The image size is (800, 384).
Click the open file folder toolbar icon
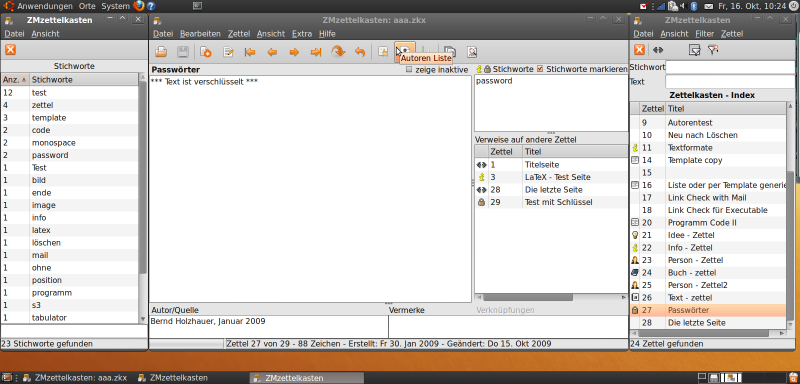pos(161,52)
